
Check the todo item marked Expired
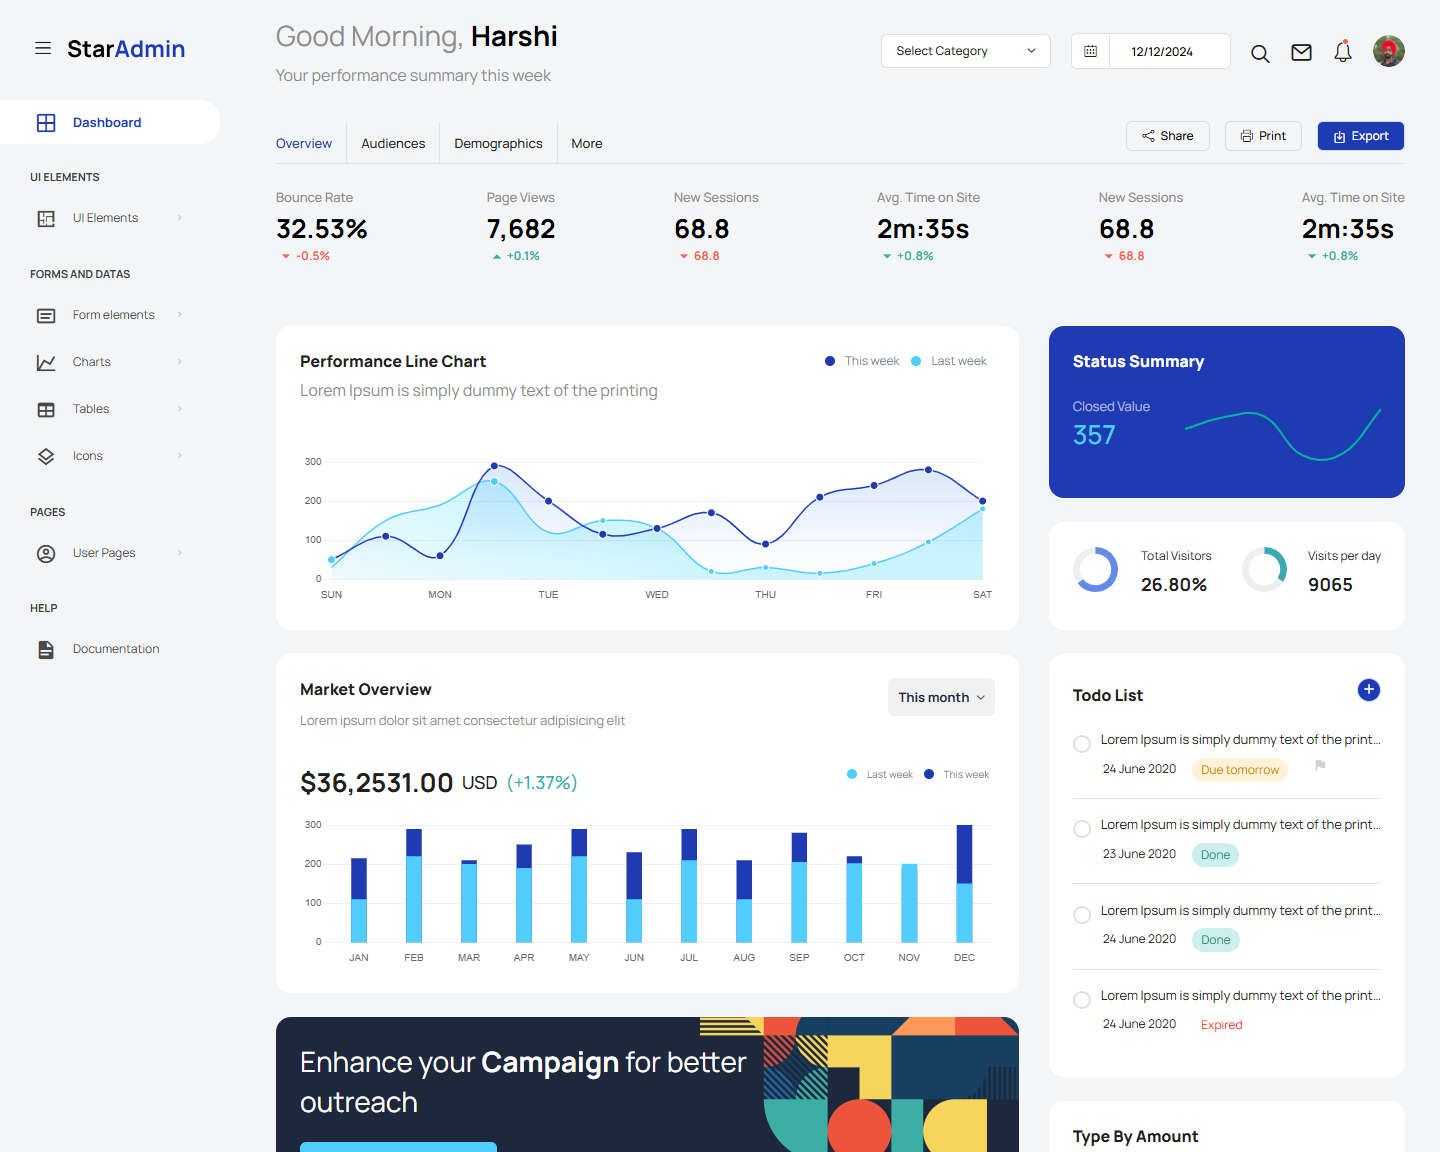coord(1082,1000)
